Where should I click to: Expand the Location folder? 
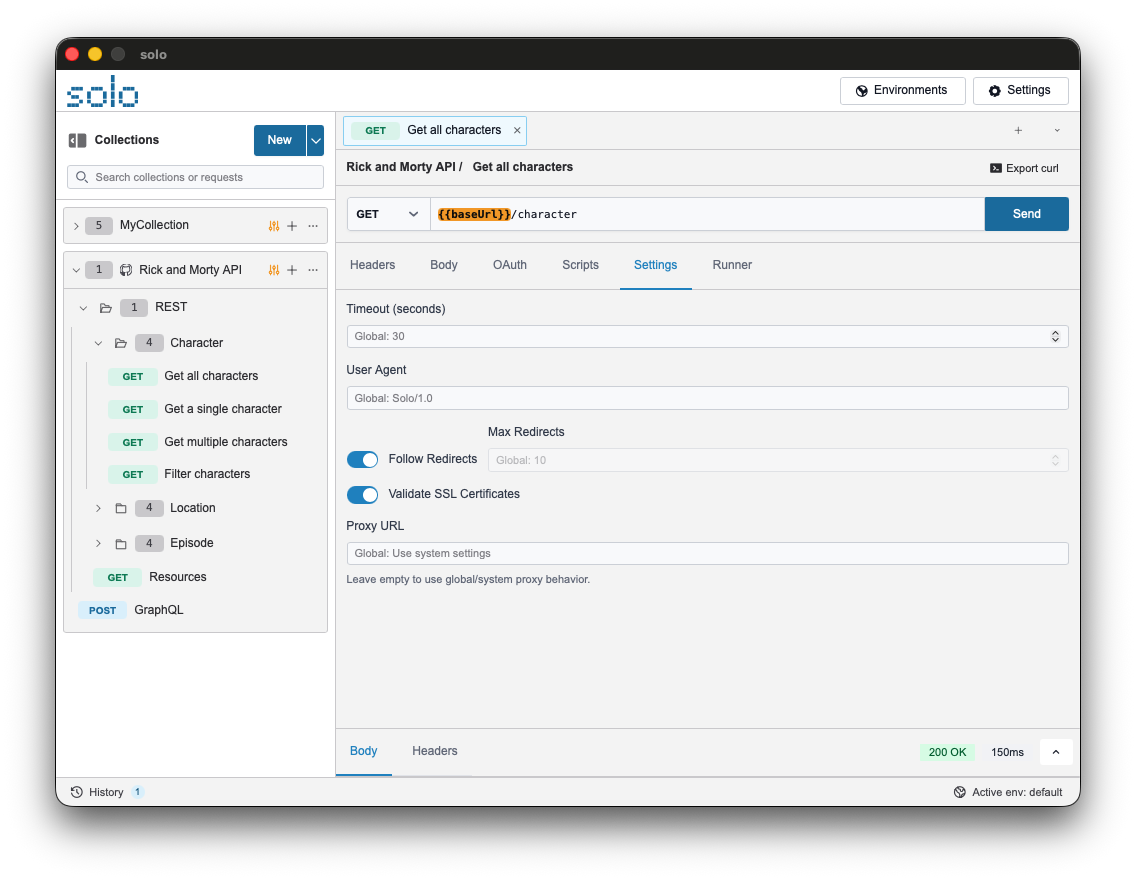point(99,508)
